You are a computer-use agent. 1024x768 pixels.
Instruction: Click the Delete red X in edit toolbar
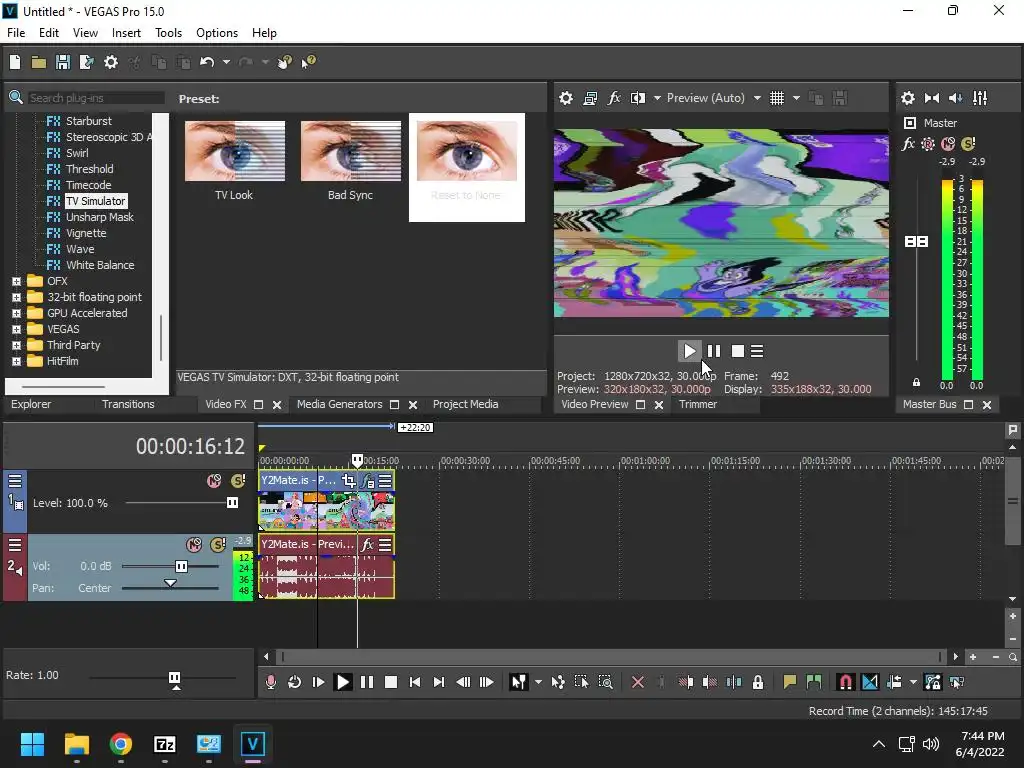coord(637,682)
